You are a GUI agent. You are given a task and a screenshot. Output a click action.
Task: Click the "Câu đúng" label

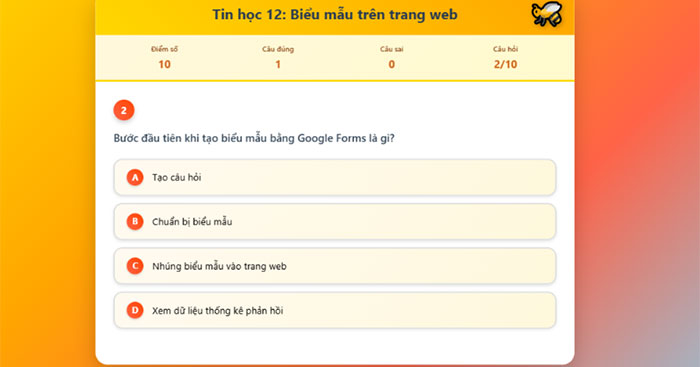click(x=278, y=49)
